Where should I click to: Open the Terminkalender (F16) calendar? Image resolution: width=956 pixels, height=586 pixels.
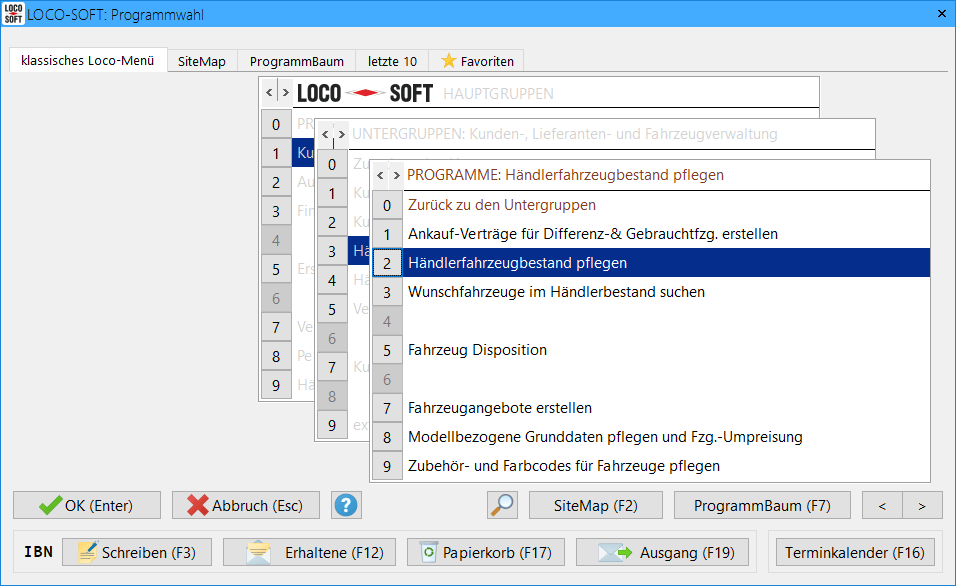(855, 552)
